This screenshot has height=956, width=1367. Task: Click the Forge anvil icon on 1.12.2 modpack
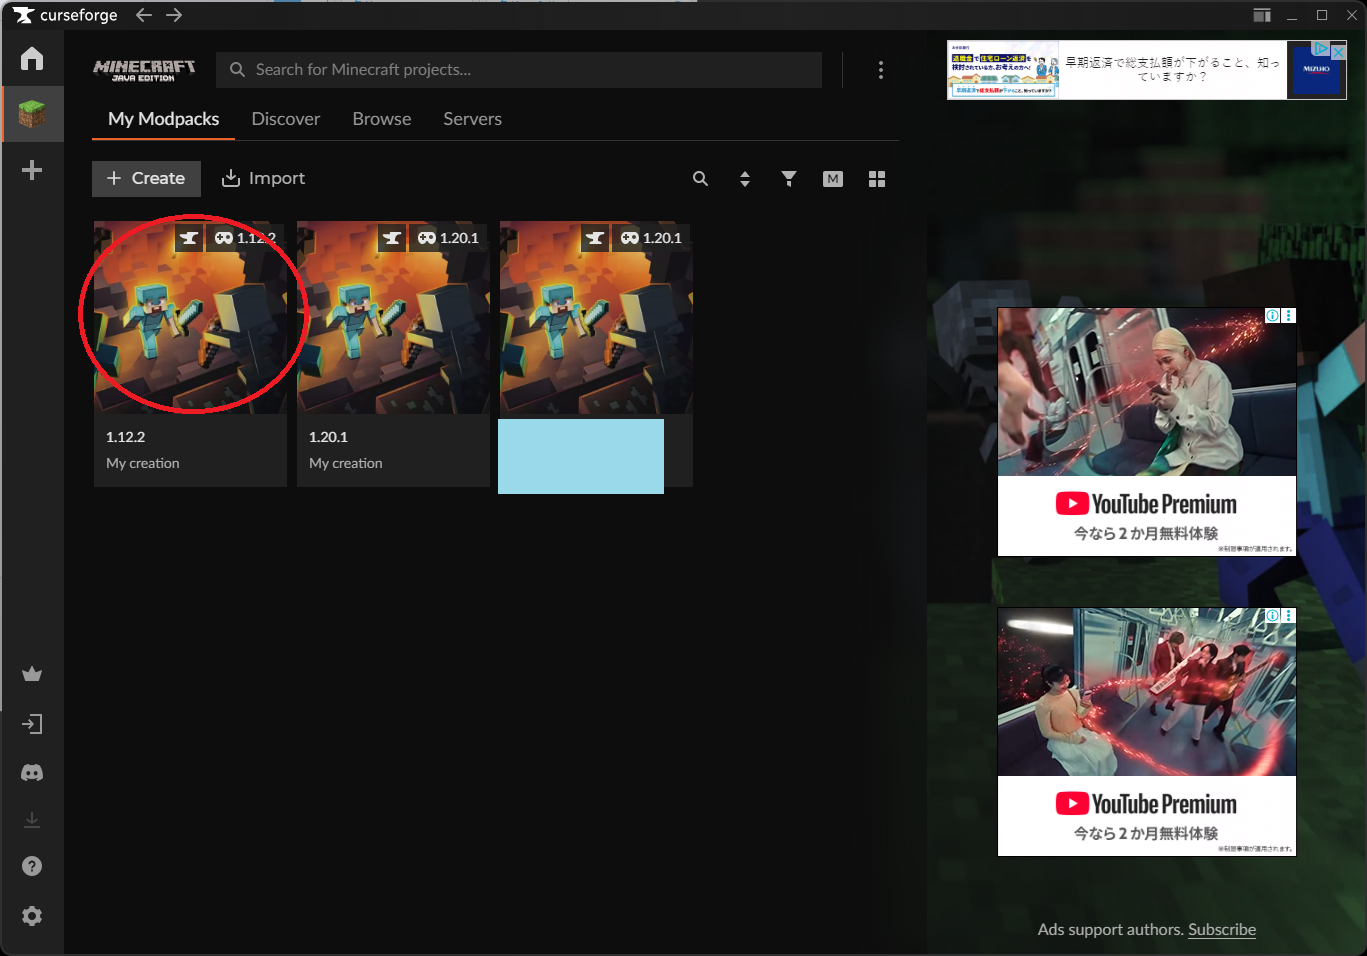pyautogui.click(x=189, y=238)
